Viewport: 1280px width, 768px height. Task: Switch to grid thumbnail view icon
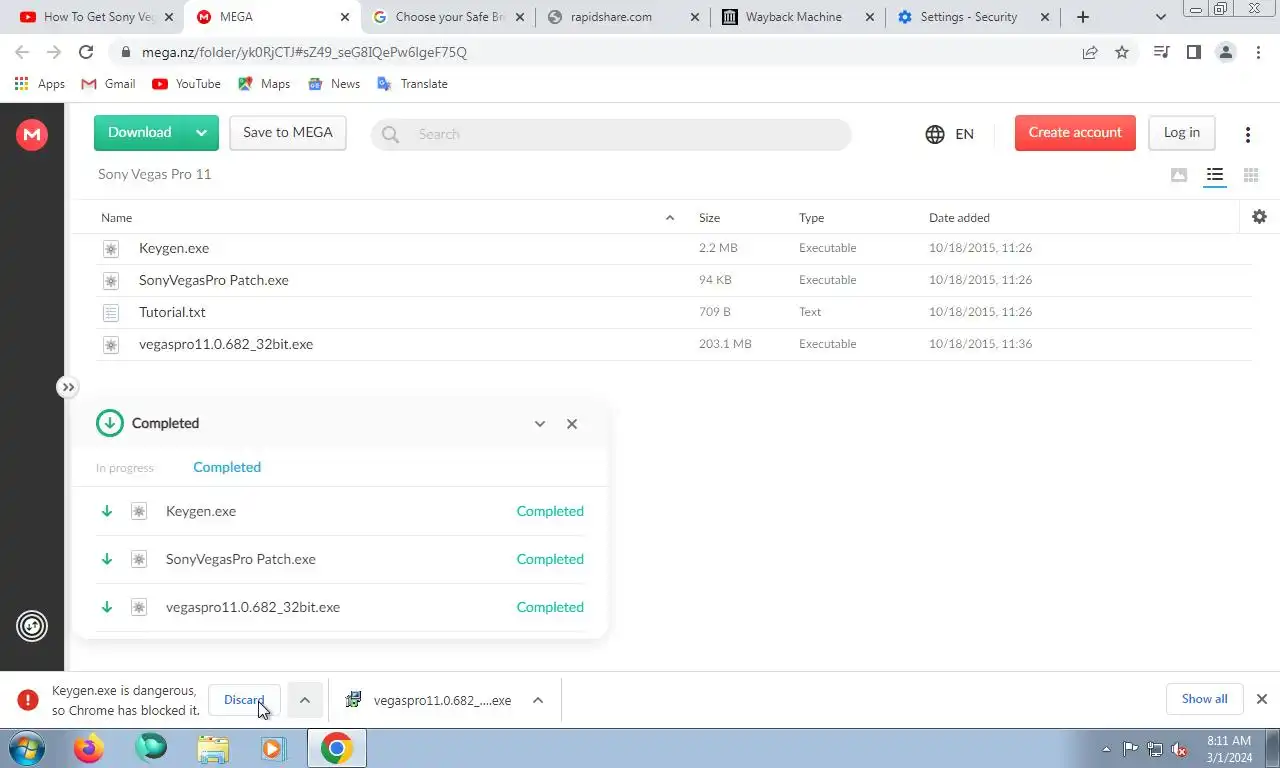point(1251,175)
